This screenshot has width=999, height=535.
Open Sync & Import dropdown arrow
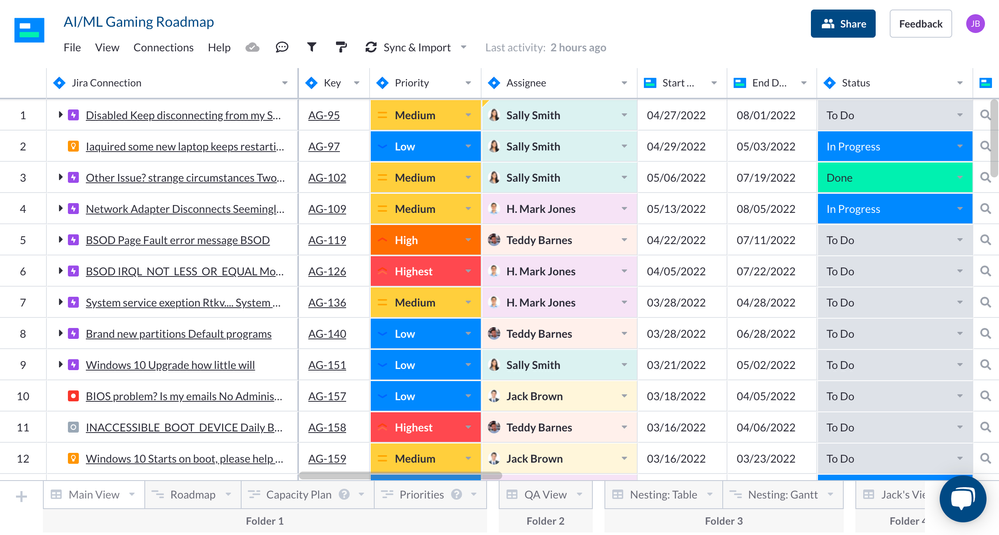(x=464, y=47)
